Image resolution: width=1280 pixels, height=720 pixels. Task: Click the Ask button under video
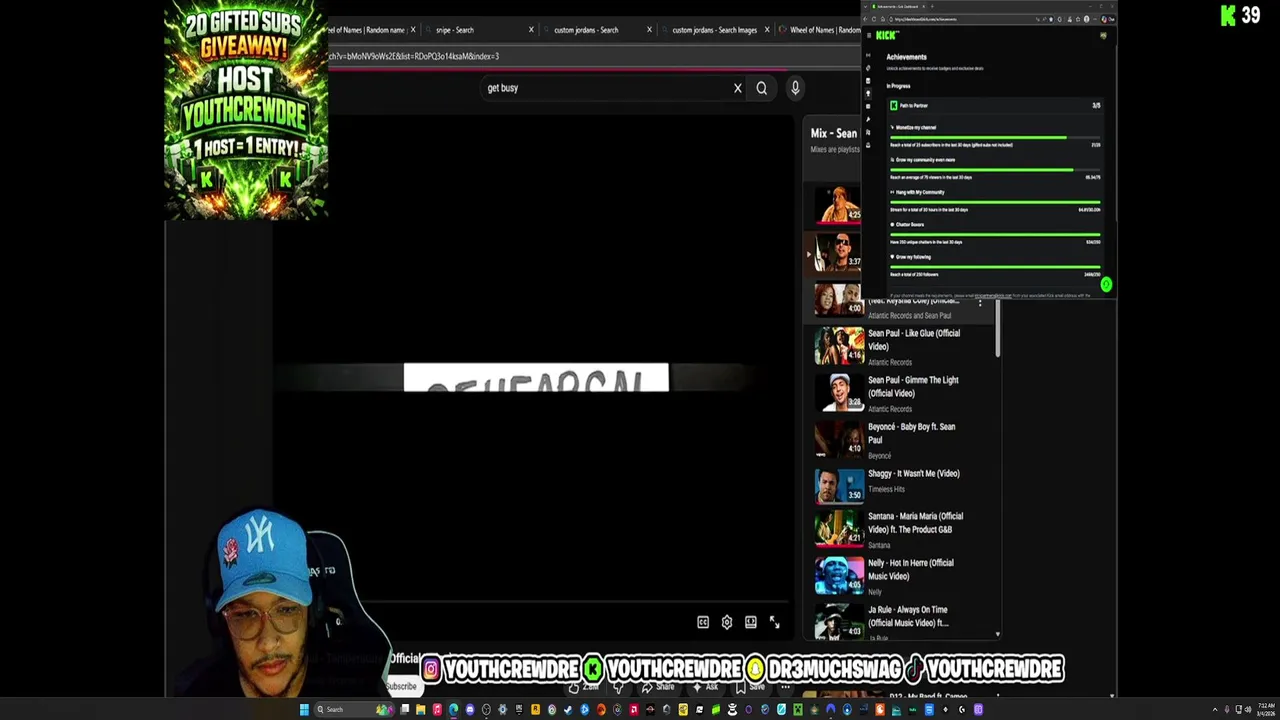pyautogui.click(x=706, y=687)
